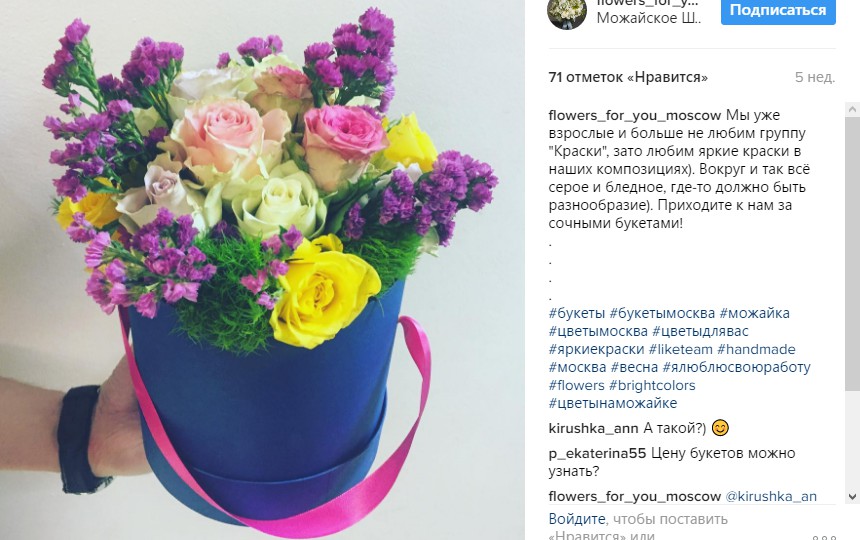Open the #цветынаможайке hashtag
The image size is (860, 540).
point(613,403)
